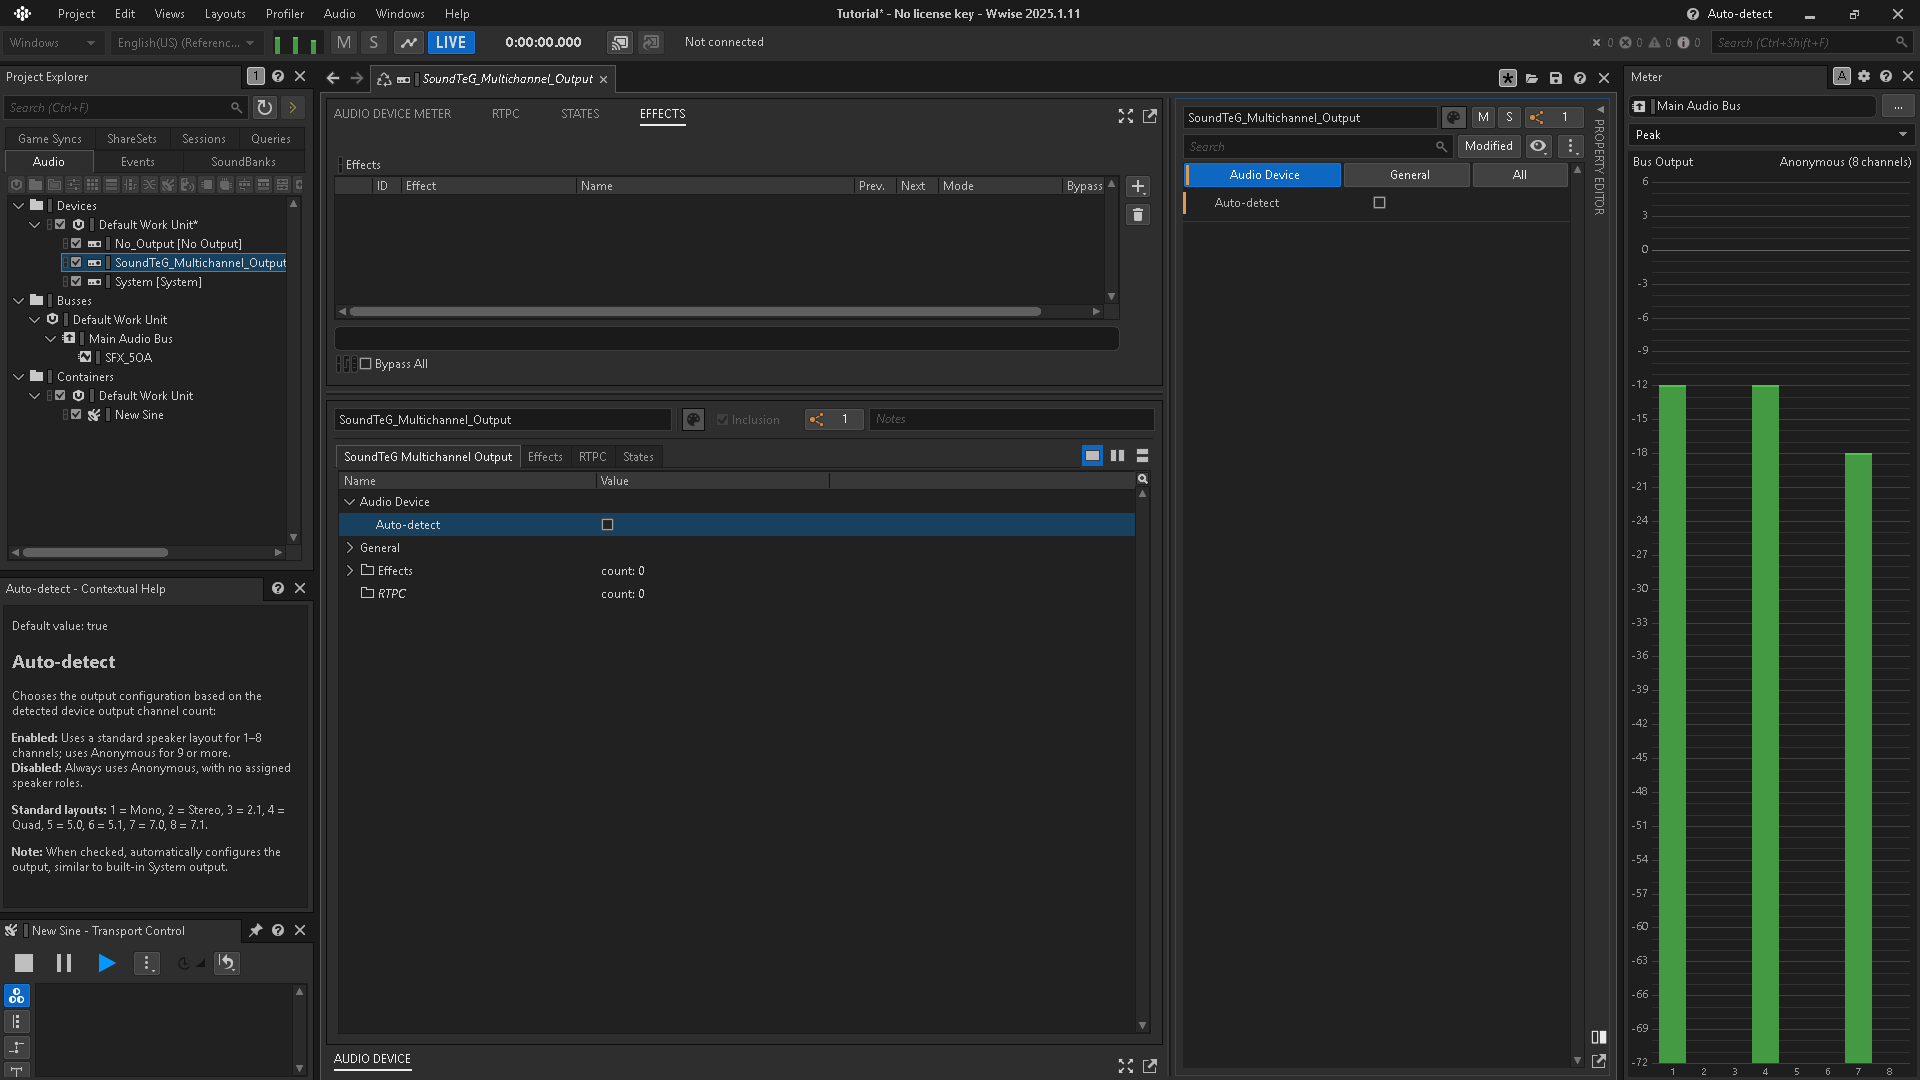
Task: Add a new effect with plus button
Action: [1138, 187]
